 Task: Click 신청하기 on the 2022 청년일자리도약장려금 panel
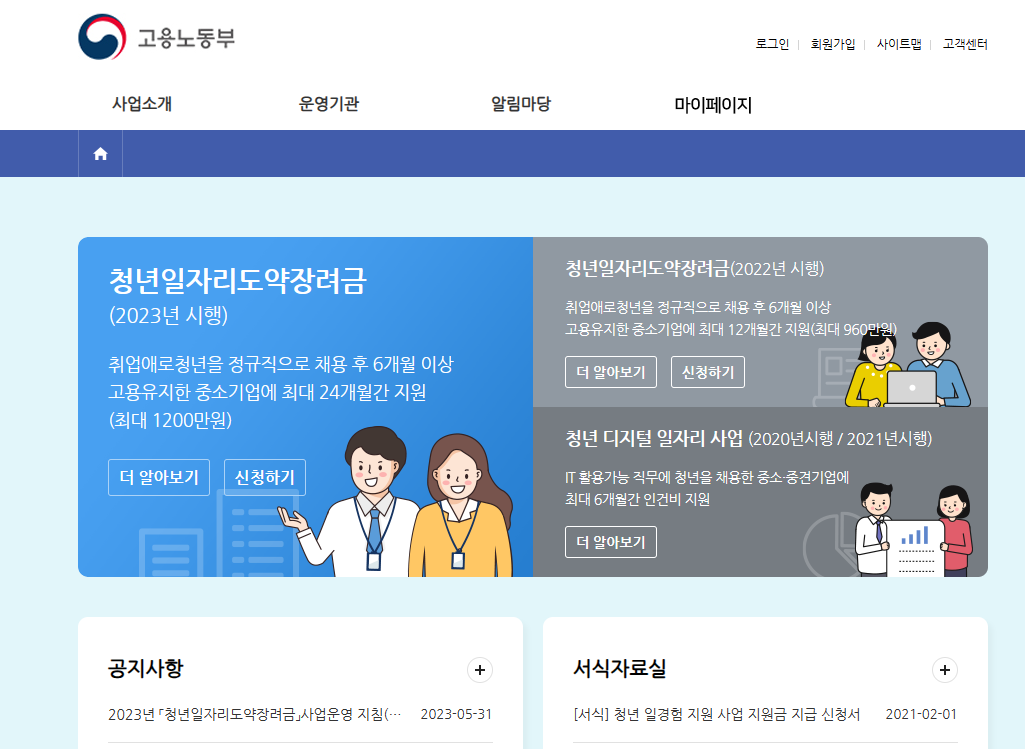[x=707, y=371]
